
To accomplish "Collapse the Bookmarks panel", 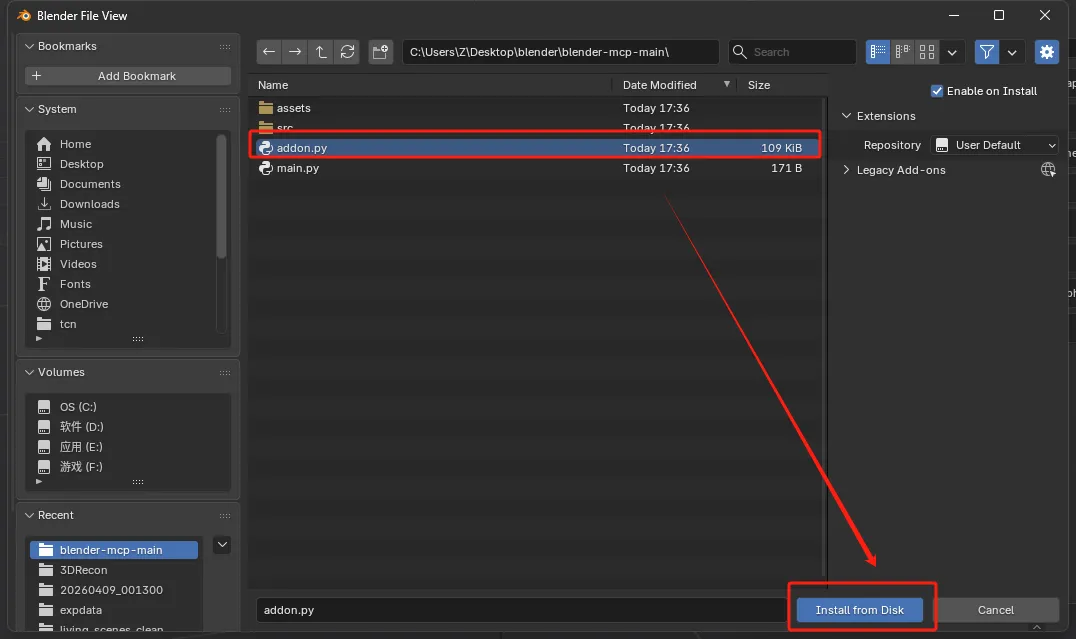I will [x=29, y=46].
